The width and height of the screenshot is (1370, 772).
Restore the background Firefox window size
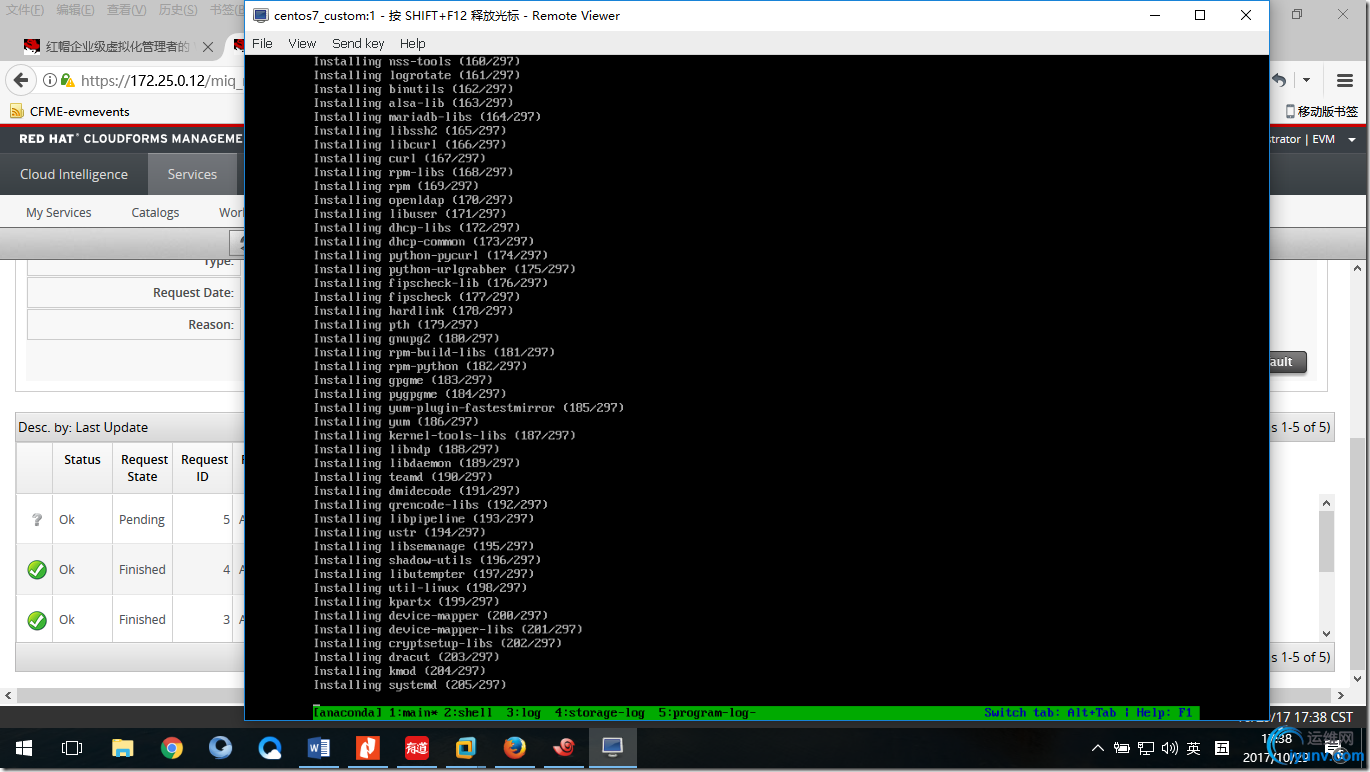[x=1297, y=15]
